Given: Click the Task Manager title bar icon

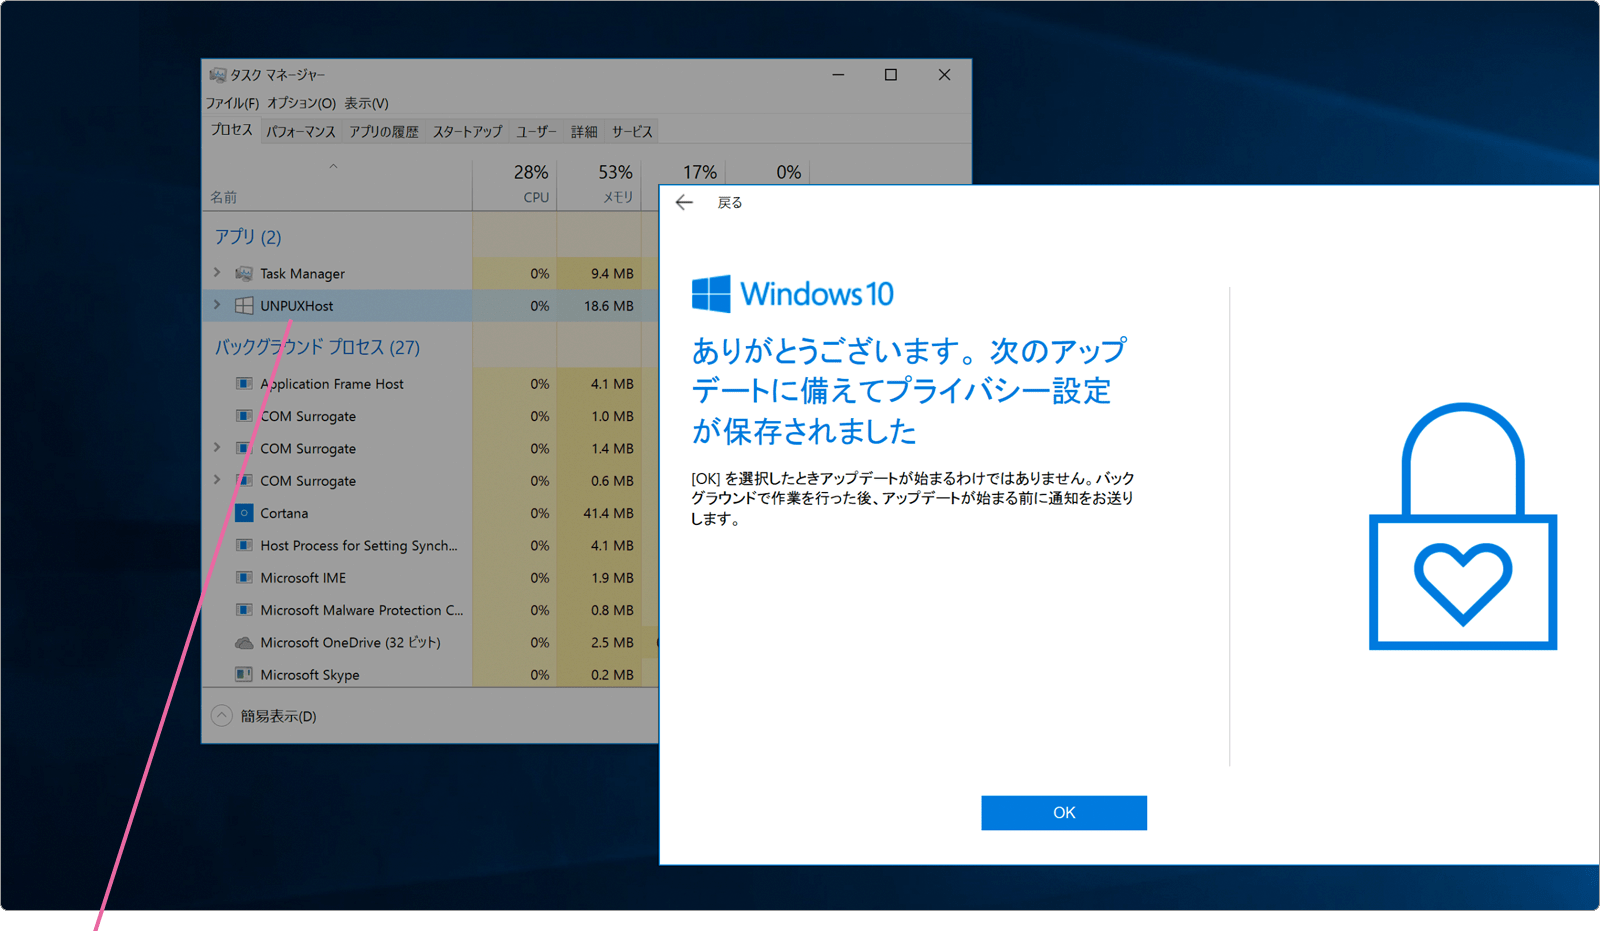Looking at the screenshot, I should [x=217, y=75].
